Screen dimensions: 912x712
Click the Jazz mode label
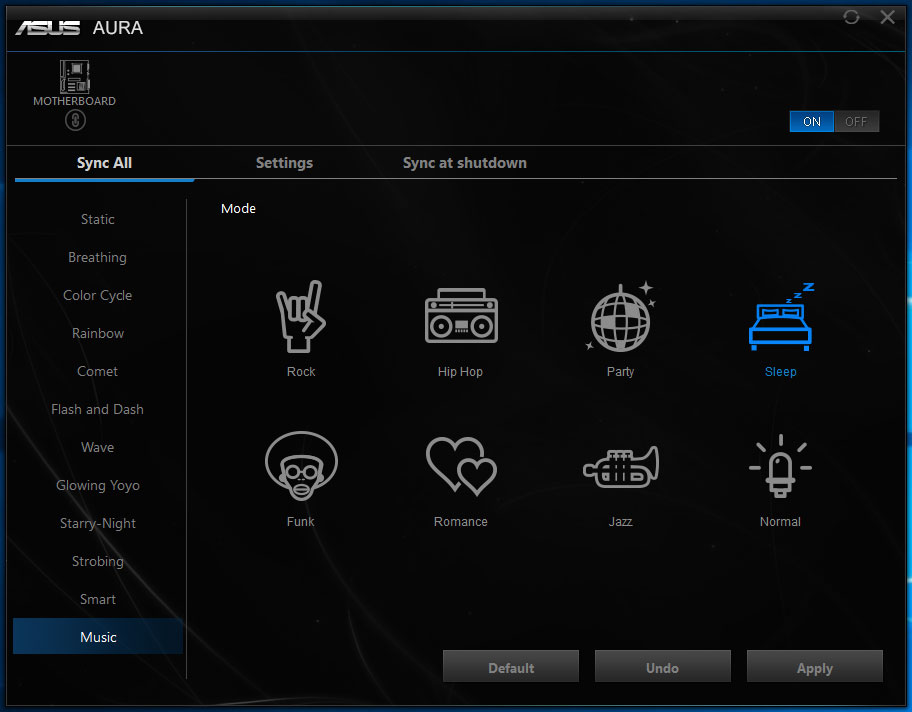(x=621, y=522)
